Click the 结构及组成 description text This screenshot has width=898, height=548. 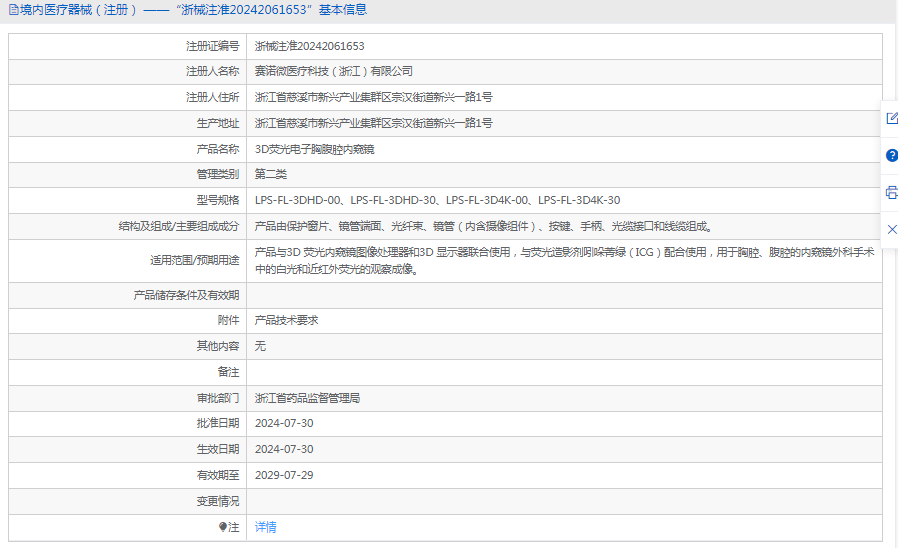click(x=484, y=226)
